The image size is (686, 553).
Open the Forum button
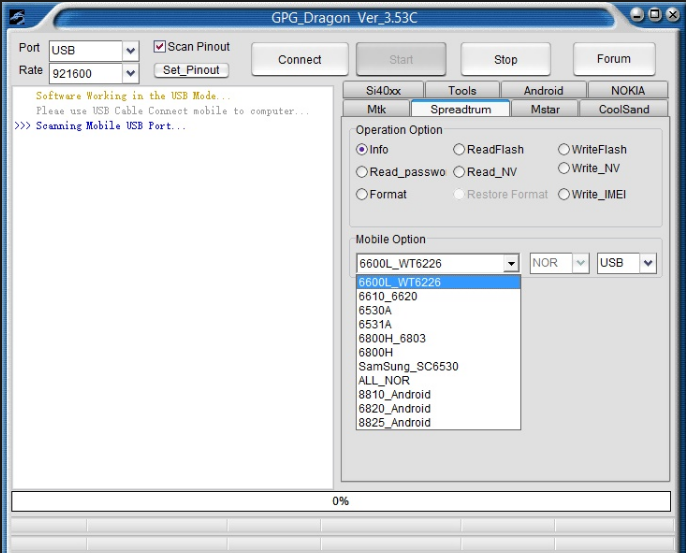click(614, 59)
